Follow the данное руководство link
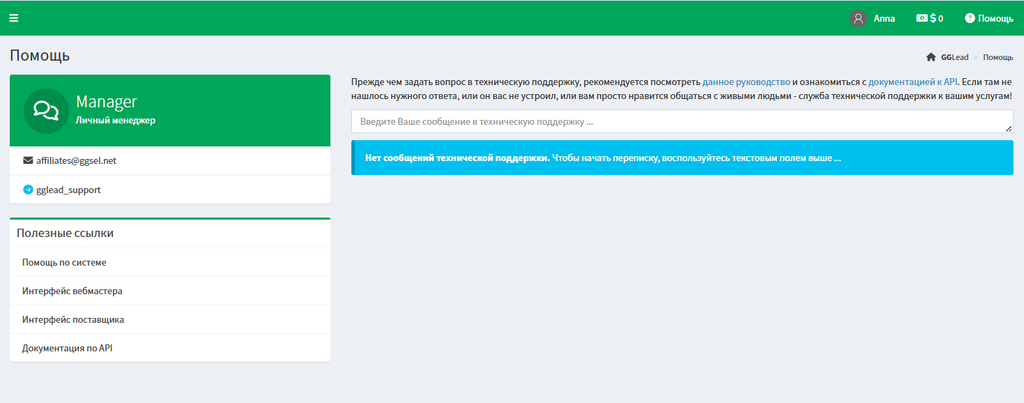Viewport: 1024px width, 403px height. click(746, 82)
